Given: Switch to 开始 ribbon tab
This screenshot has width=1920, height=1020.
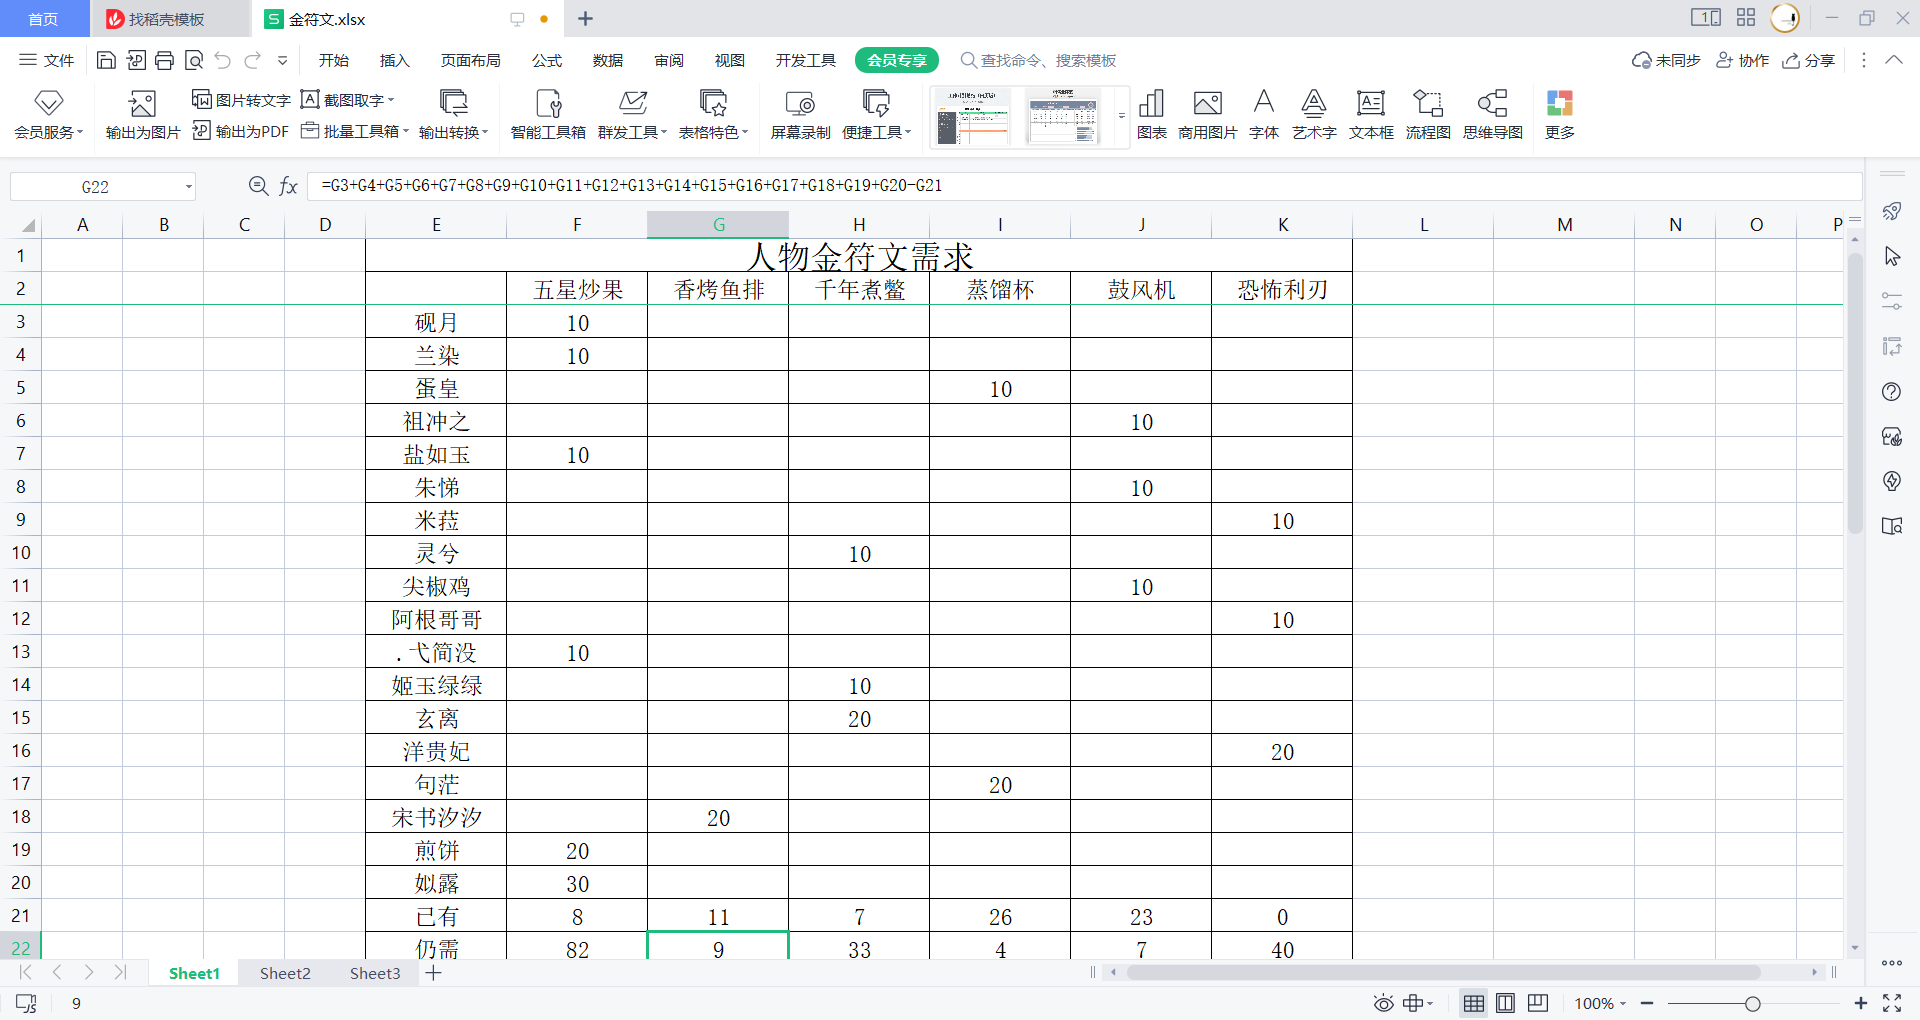Looking at the screenshot, I should click(x=334, y=60).
